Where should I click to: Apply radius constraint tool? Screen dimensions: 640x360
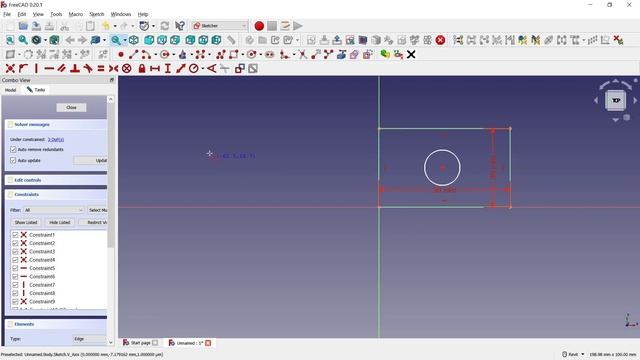193,69
